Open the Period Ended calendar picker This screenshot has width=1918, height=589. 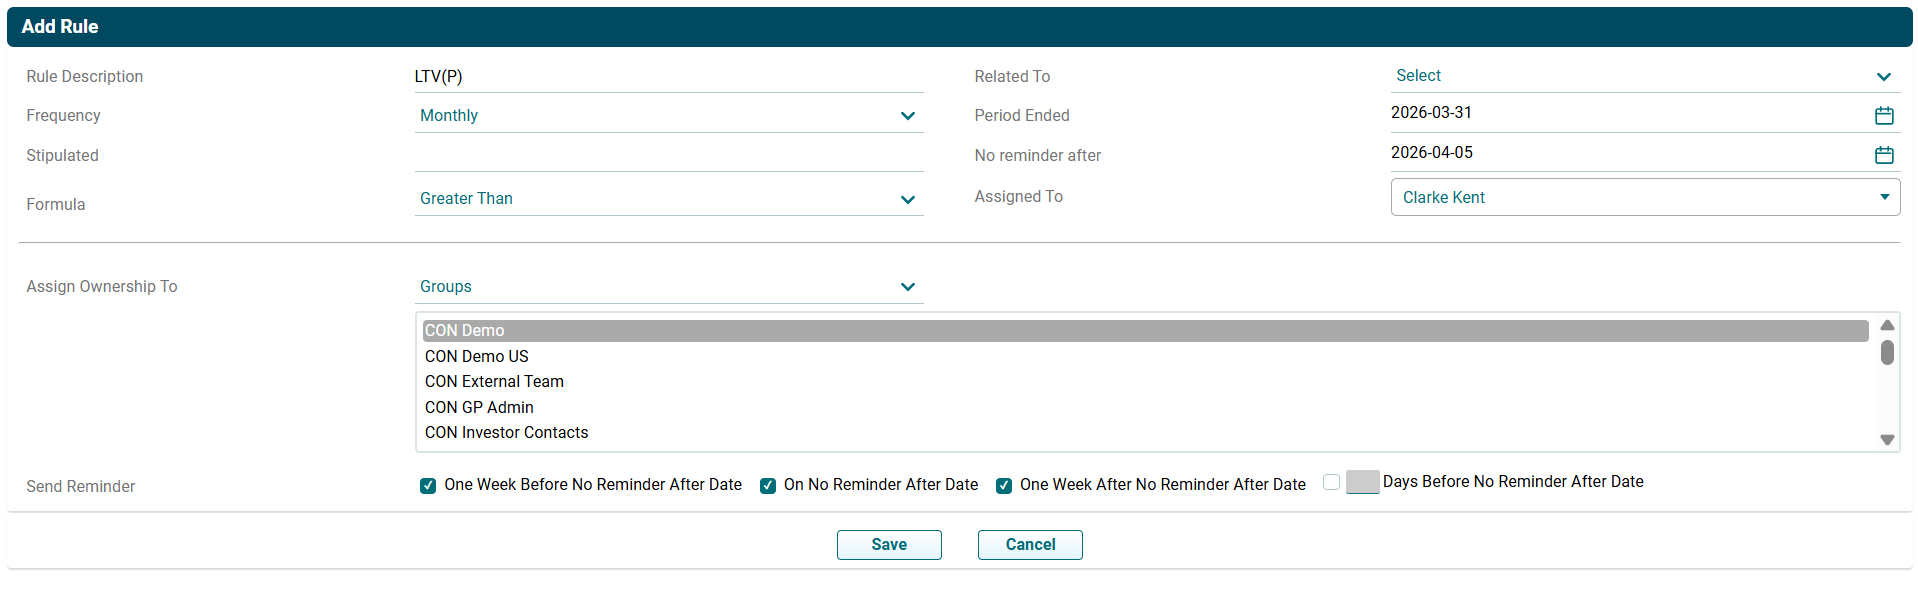tap(1884, 115)
